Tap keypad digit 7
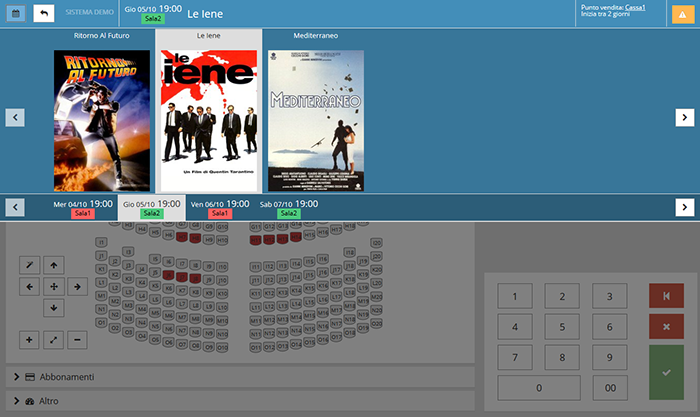 click(515, 357)
